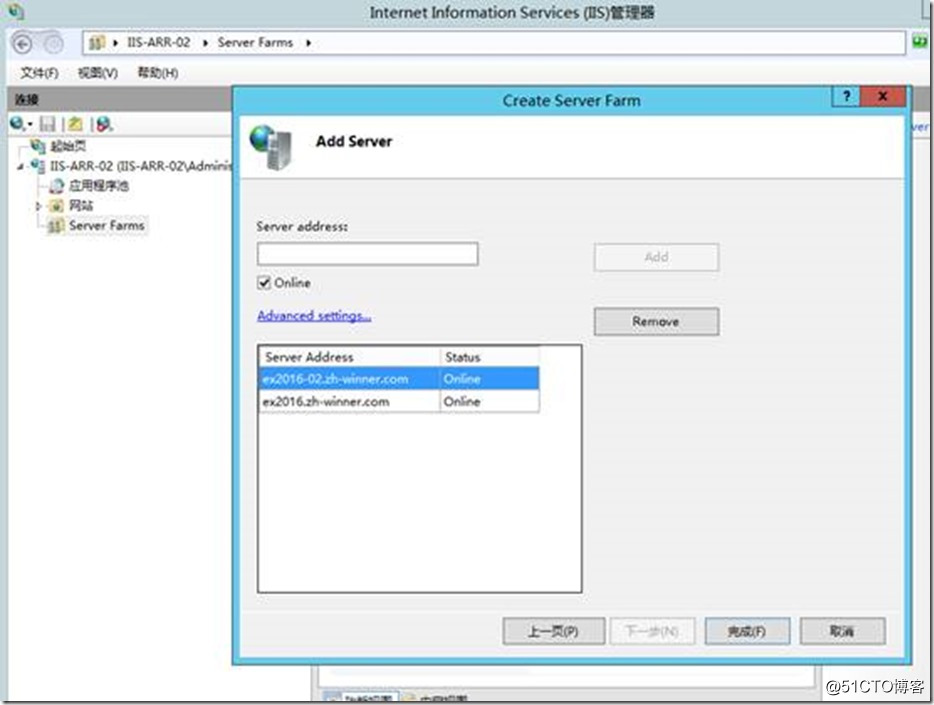Click the Back navigation arrow in IIS Manager
The height and width of the screenshot is (705, 934).
23,44
